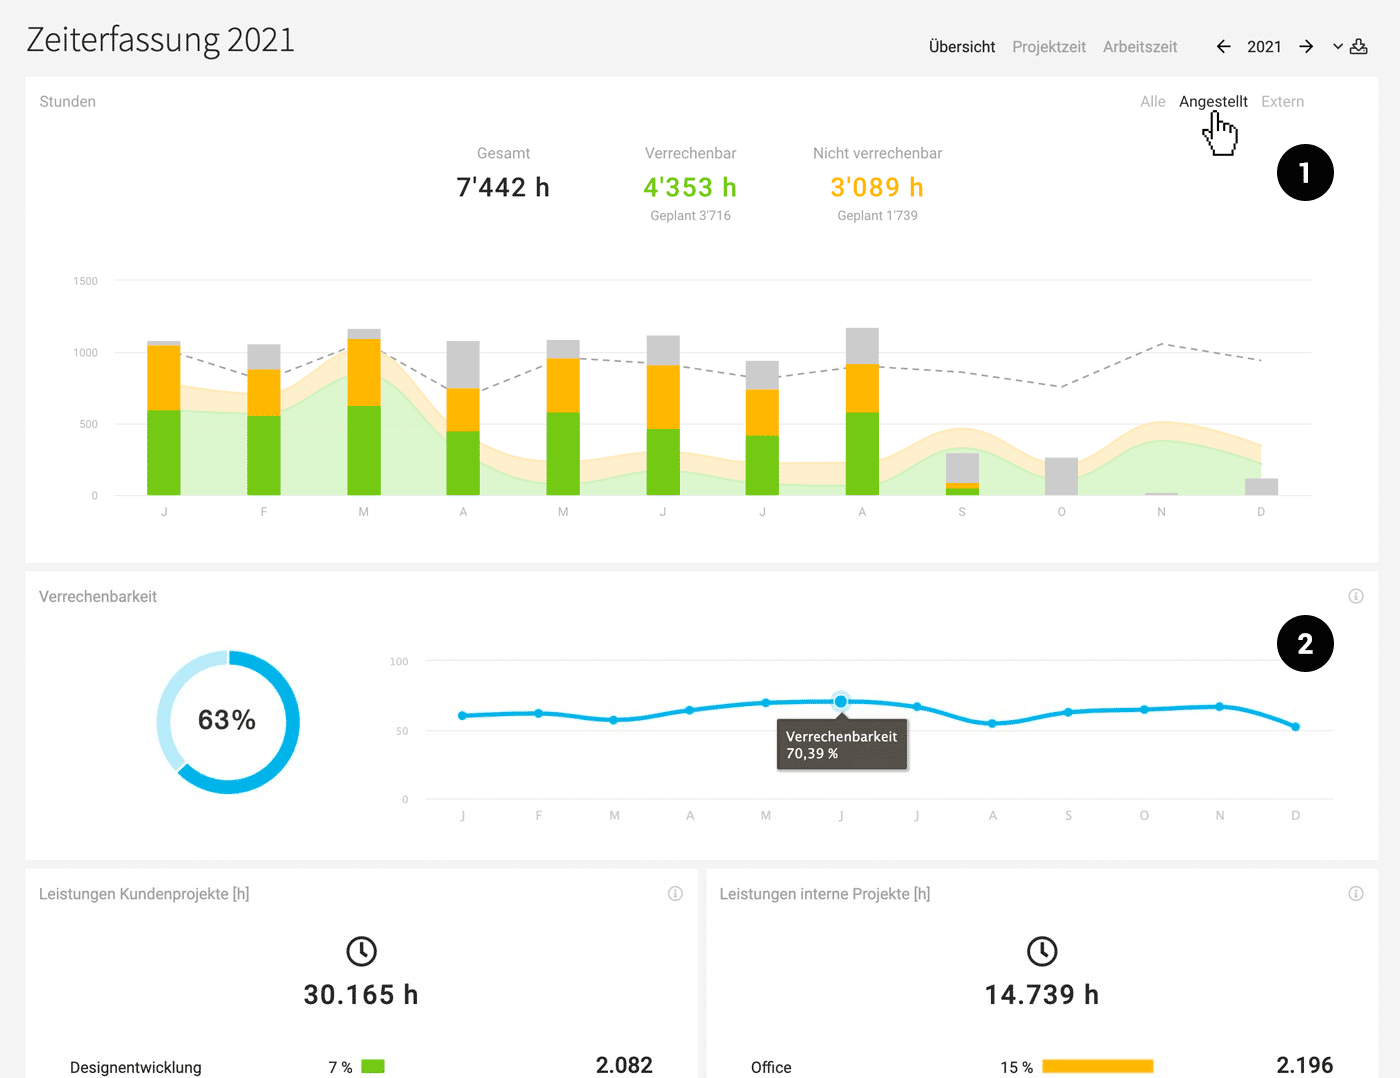
Task: Click the January point on Verrechenbarkeit line
Action: point(462,716)
